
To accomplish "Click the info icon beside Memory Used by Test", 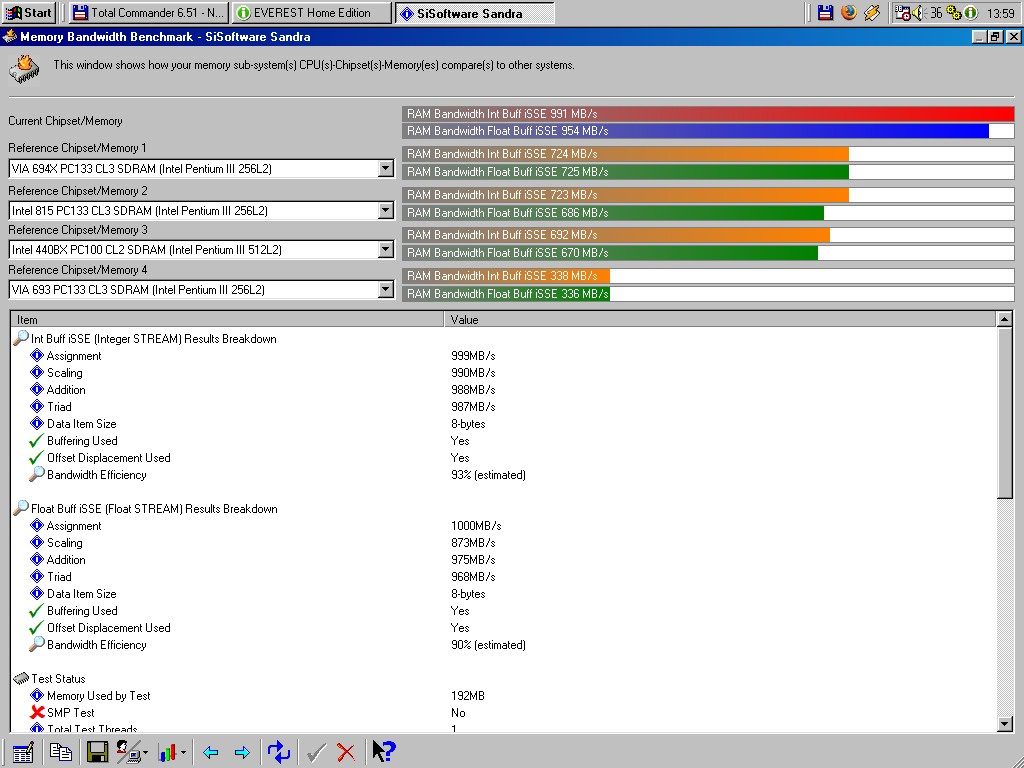I will 37,696.
